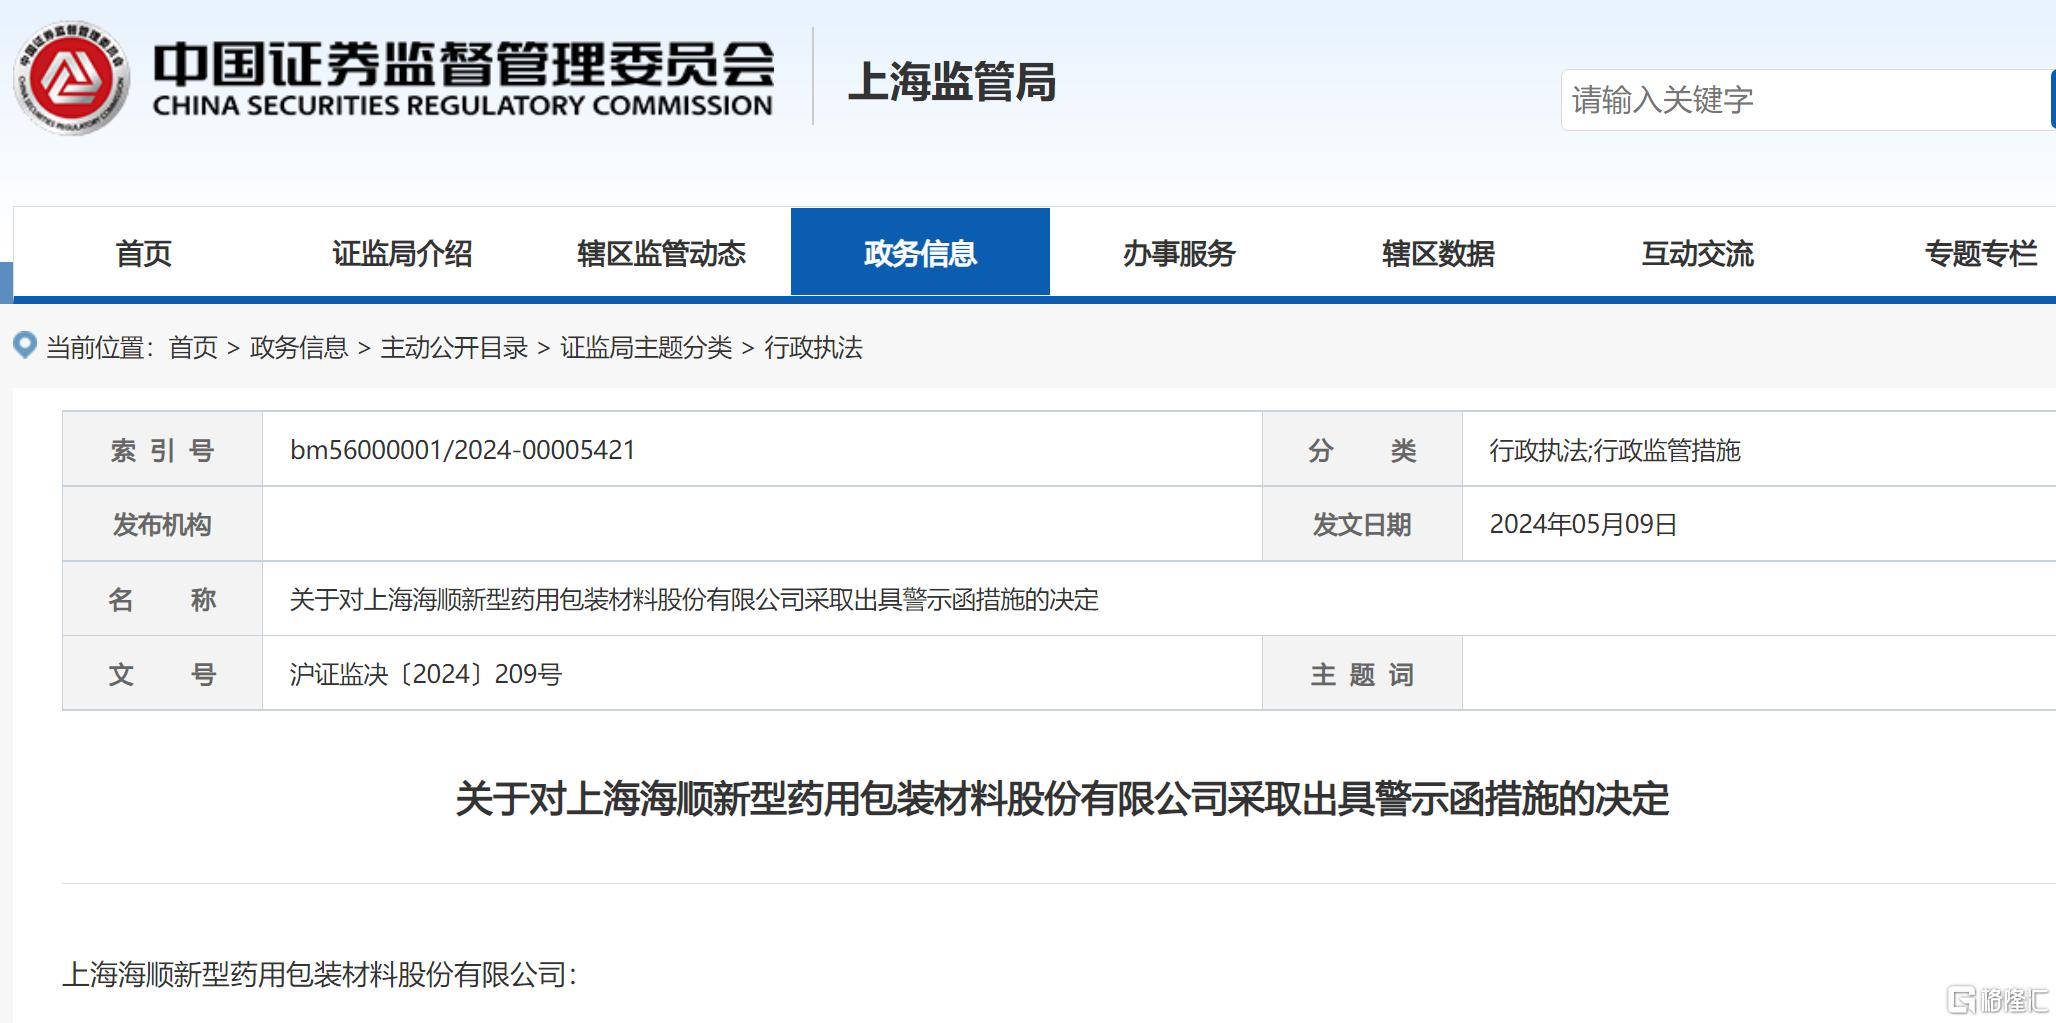
Task: Click the document name in 名称 row
Action: [x=694, y=599]
